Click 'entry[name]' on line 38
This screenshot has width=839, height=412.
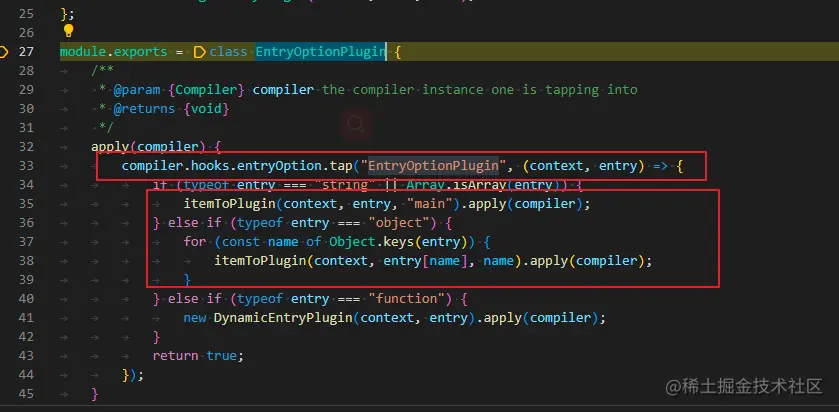click(425, 261)
